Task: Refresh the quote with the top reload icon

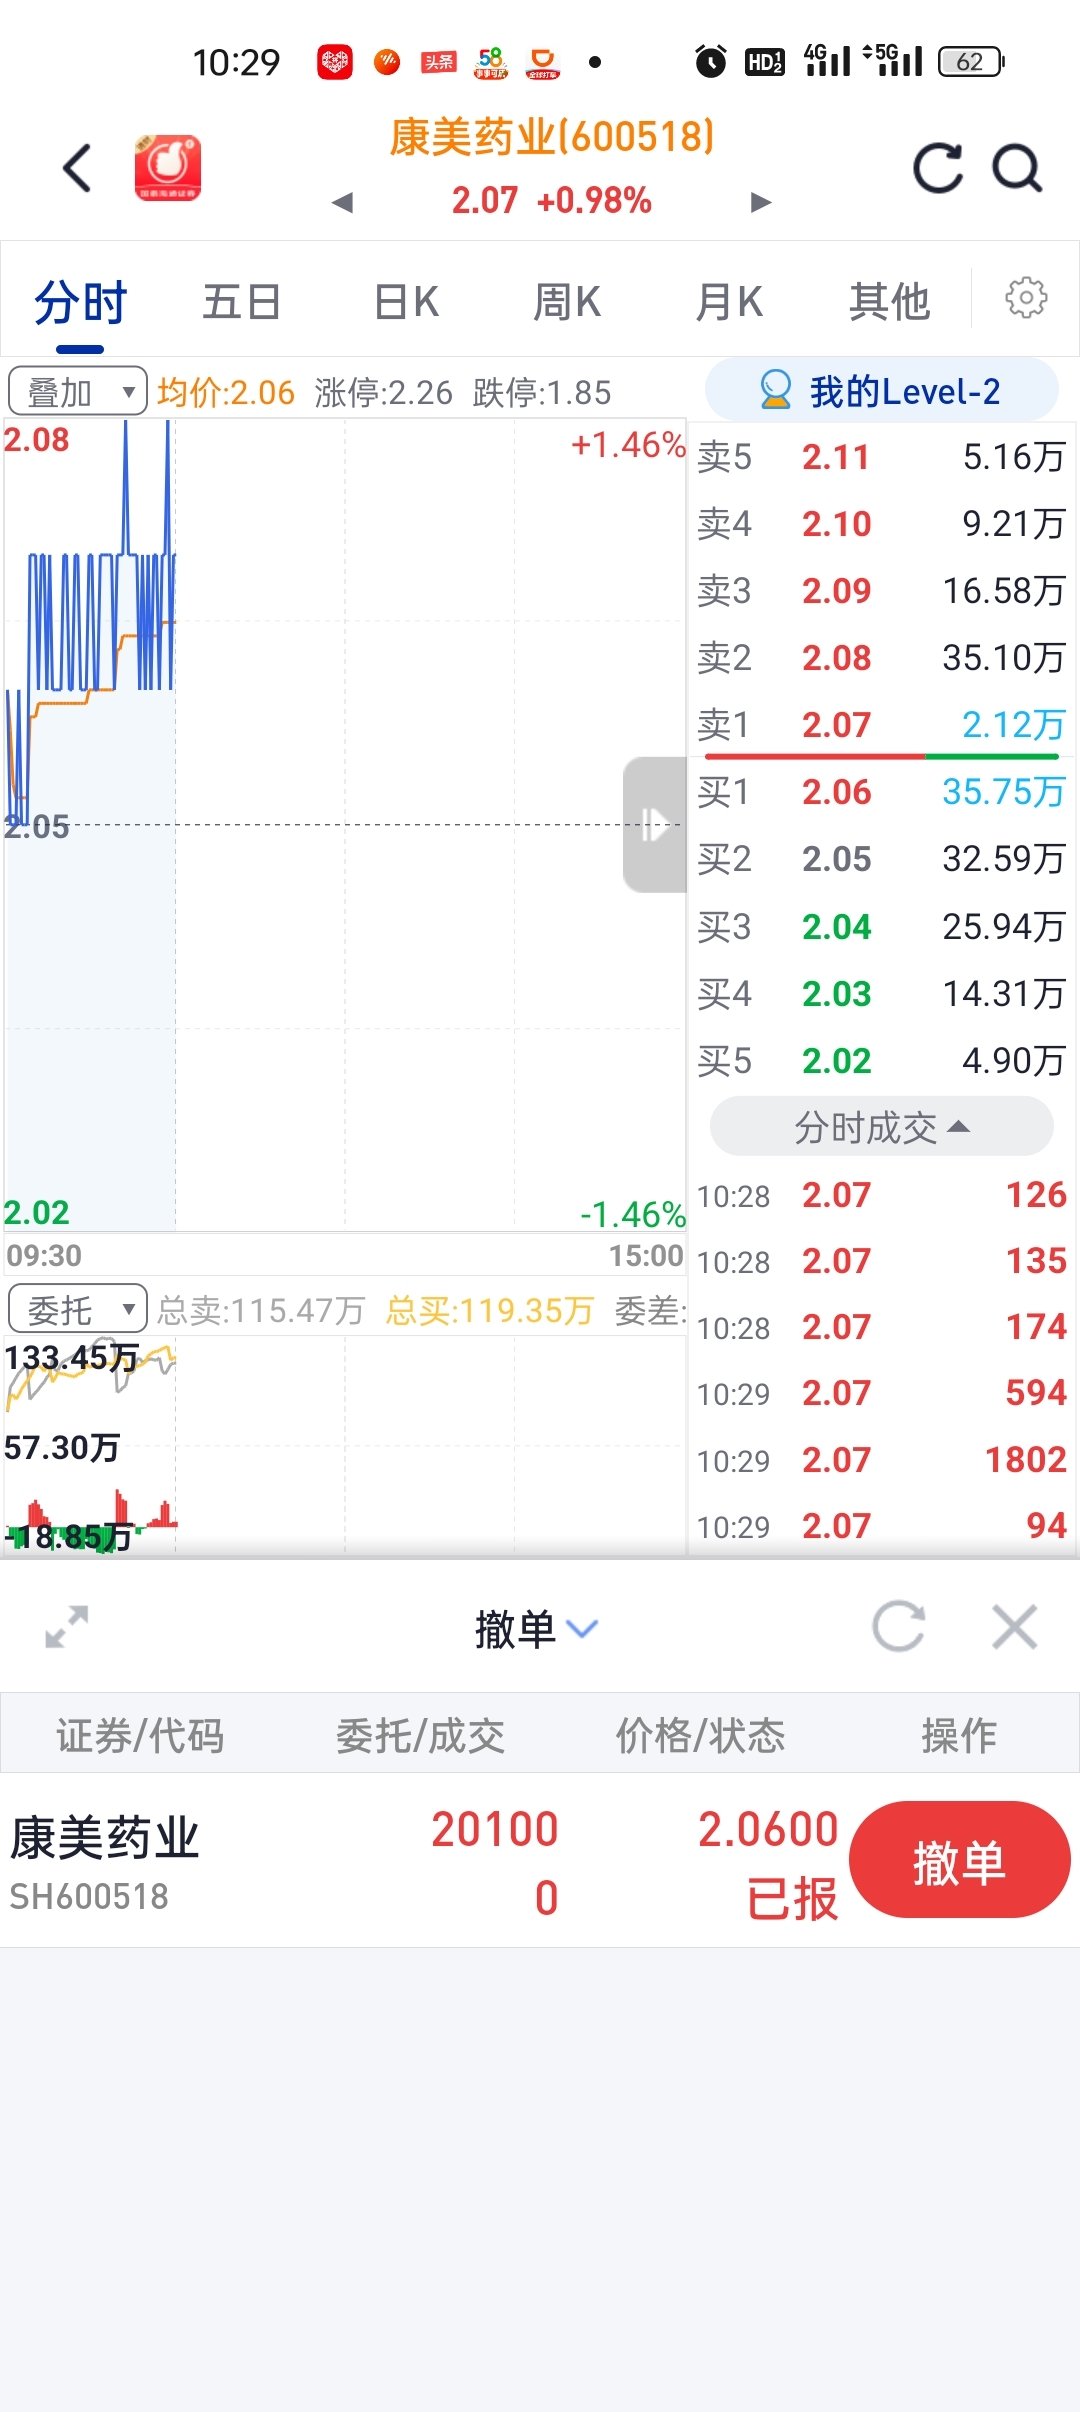Action: click(938, 167)
